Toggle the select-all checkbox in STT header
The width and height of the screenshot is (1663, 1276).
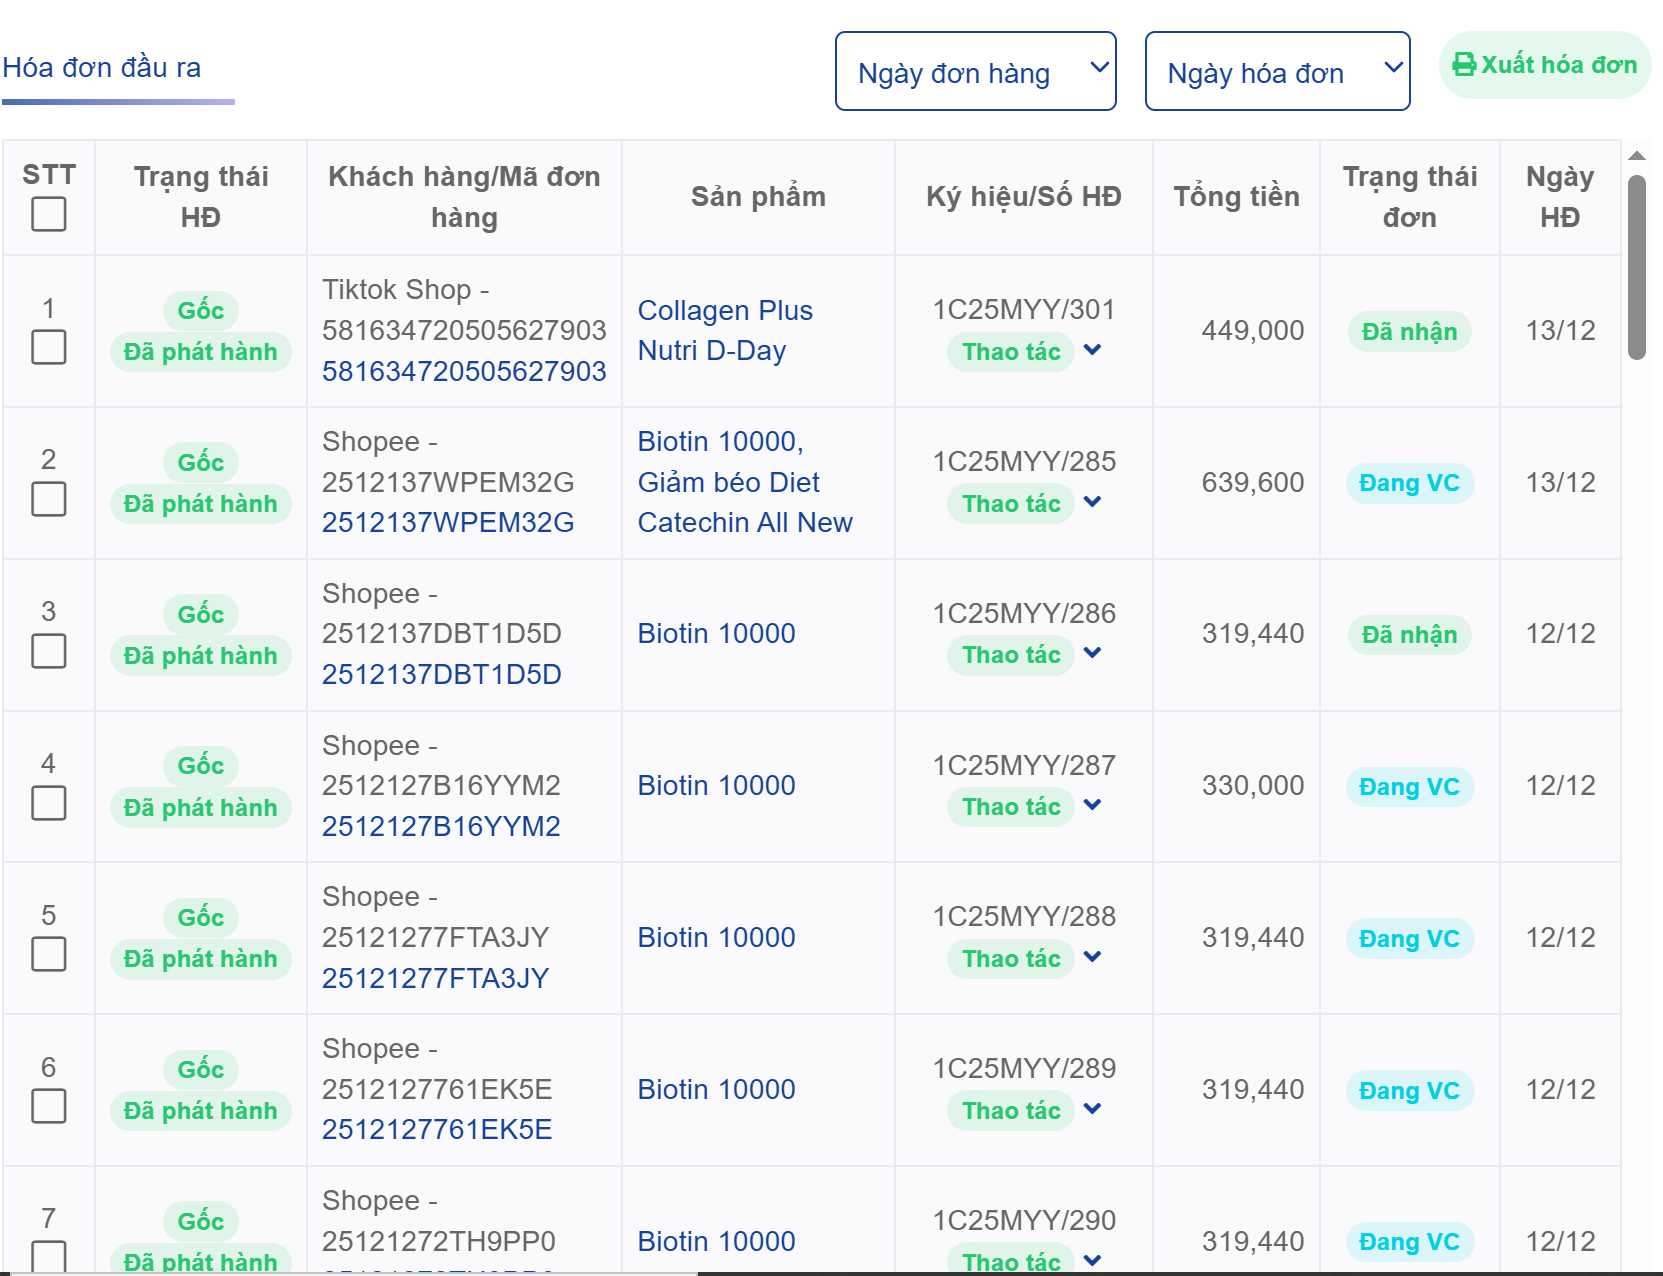pos(48,213)
